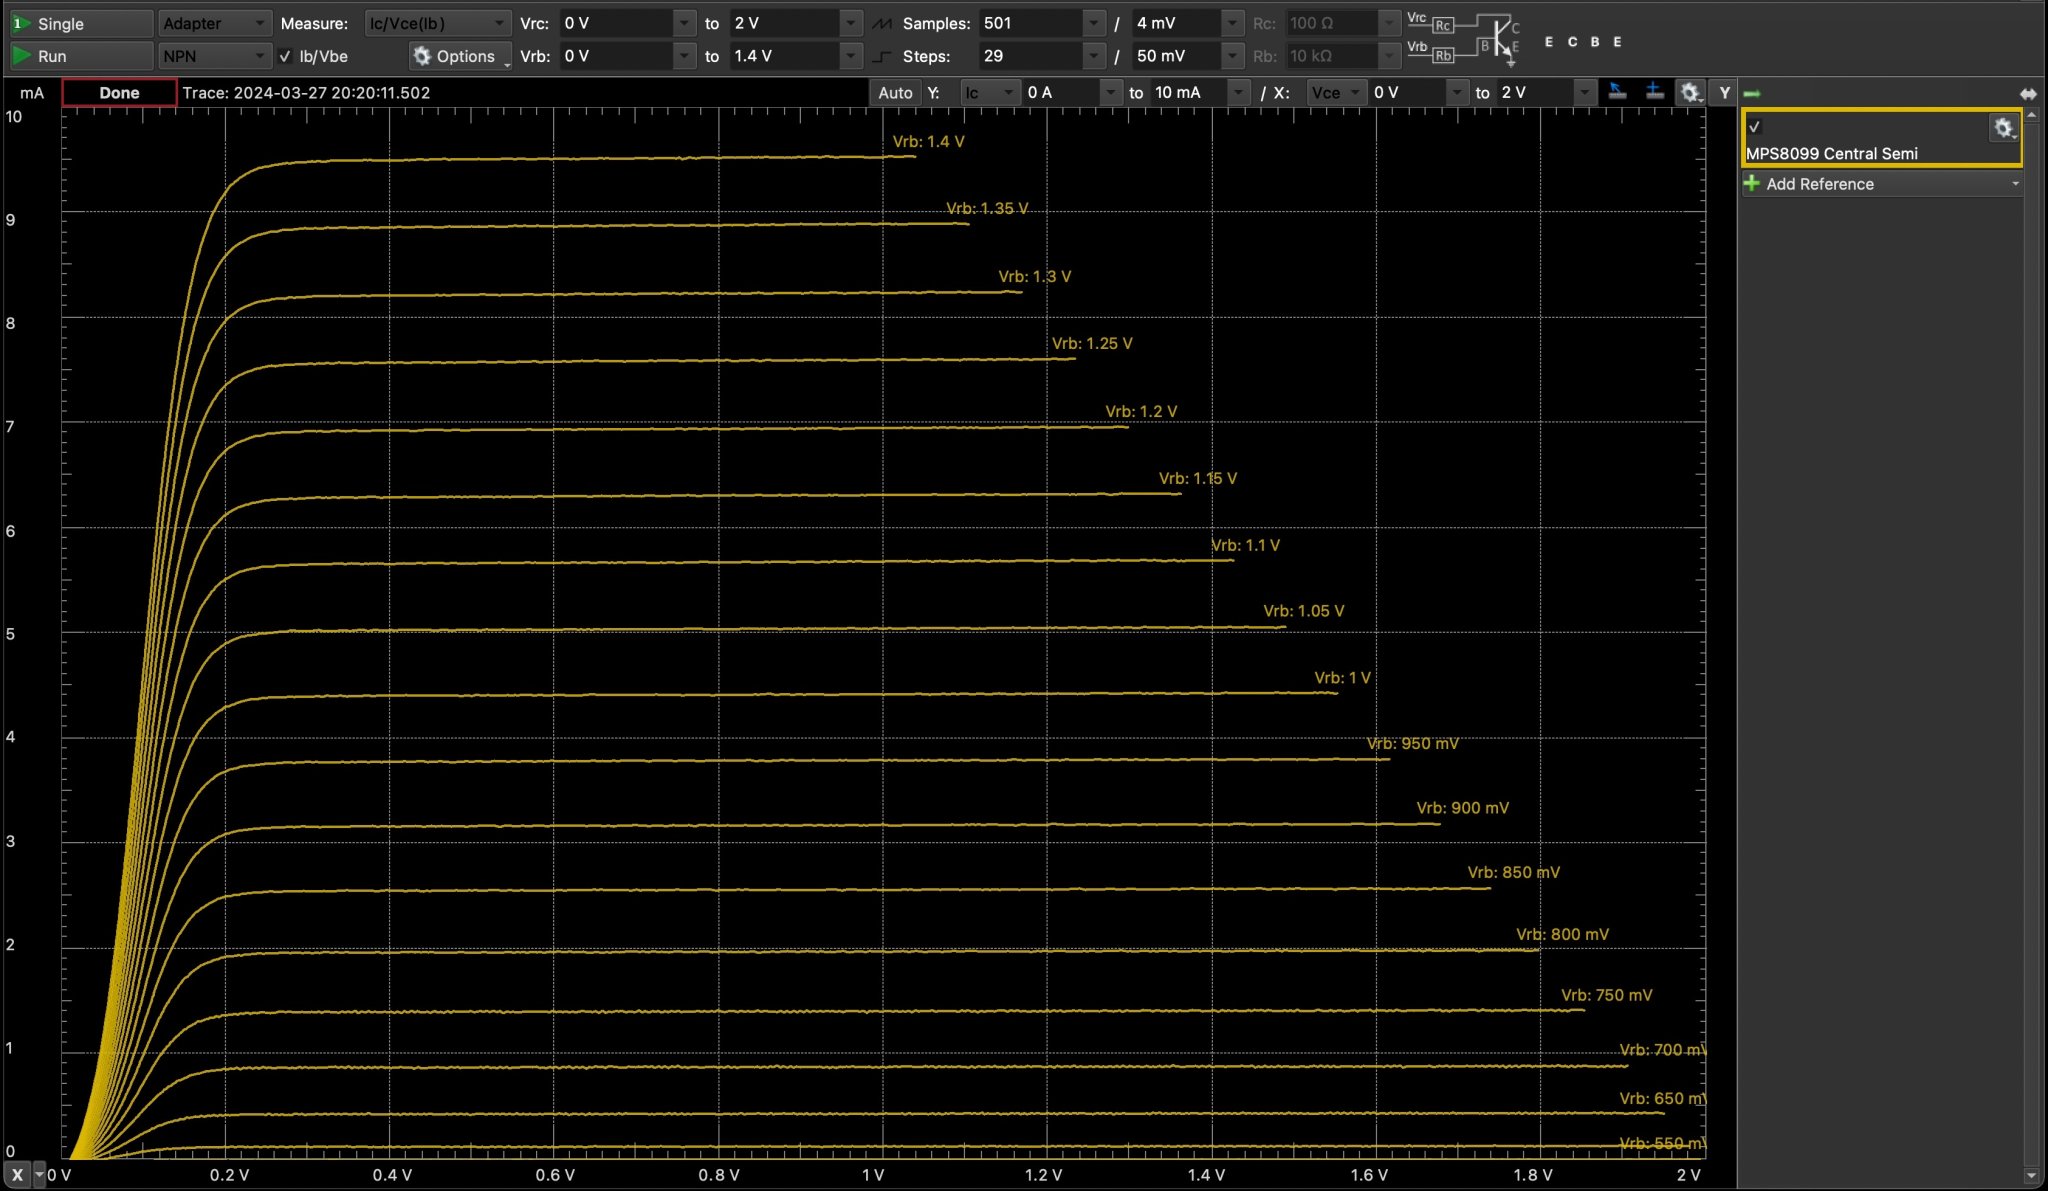Open the dropdown arrow beside the X button
This screenshot has height=1191, width=2048.
pos(40,1175)
